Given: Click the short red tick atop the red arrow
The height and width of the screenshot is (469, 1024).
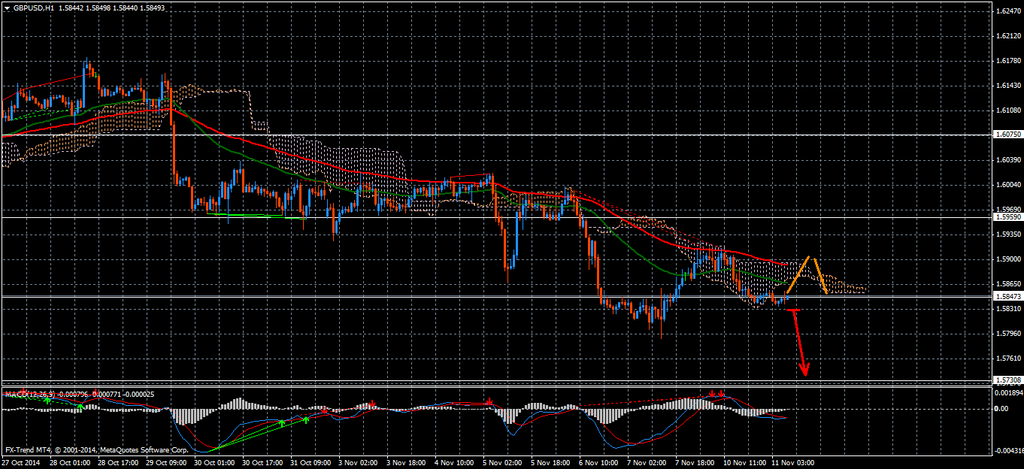Looking at the screenshot, I should coord(794,311).
